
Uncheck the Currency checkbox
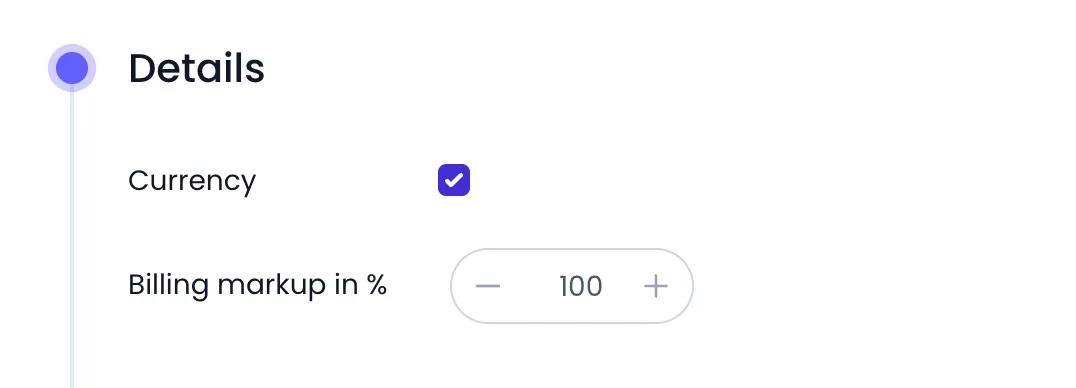click(x=454, y=180)
